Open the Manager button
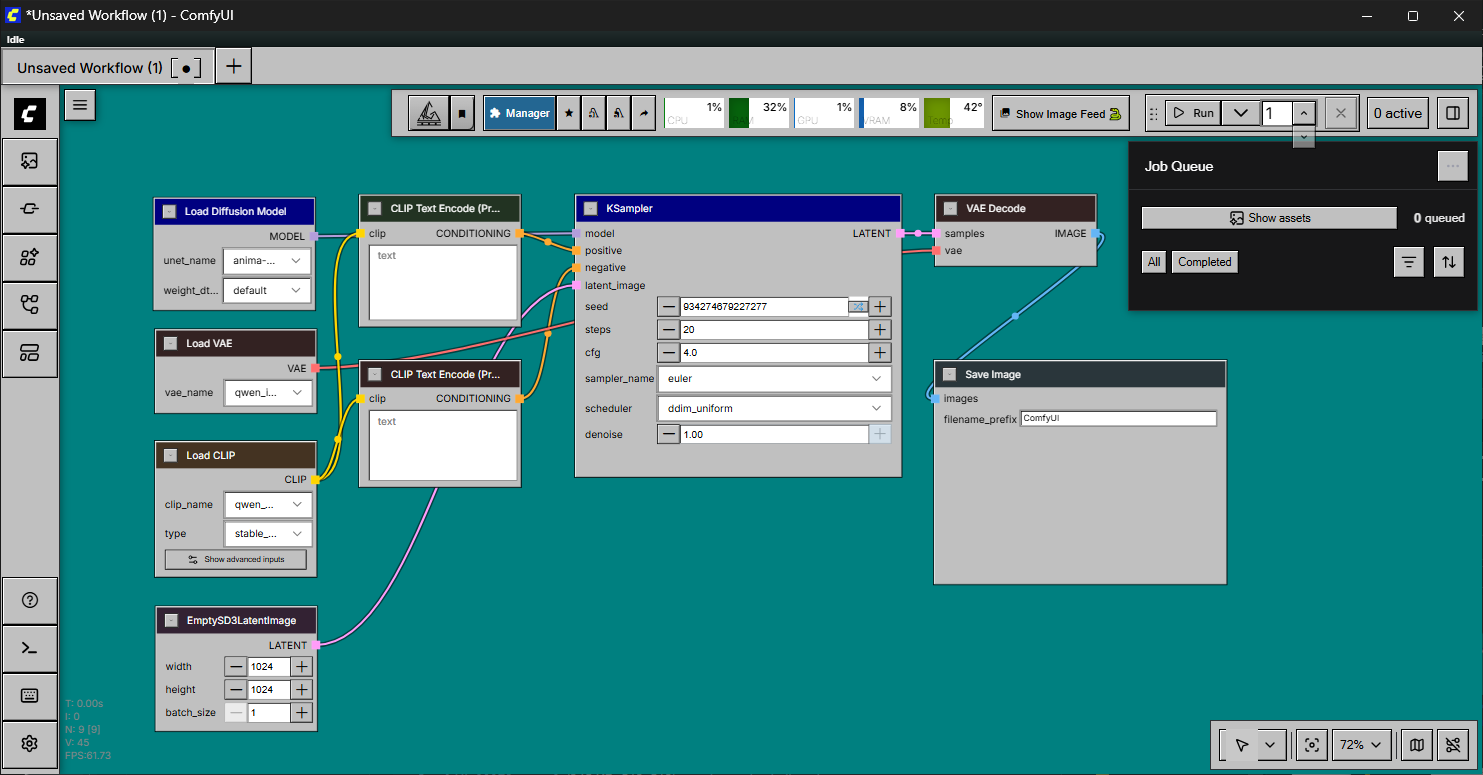 tap(519, 114)
